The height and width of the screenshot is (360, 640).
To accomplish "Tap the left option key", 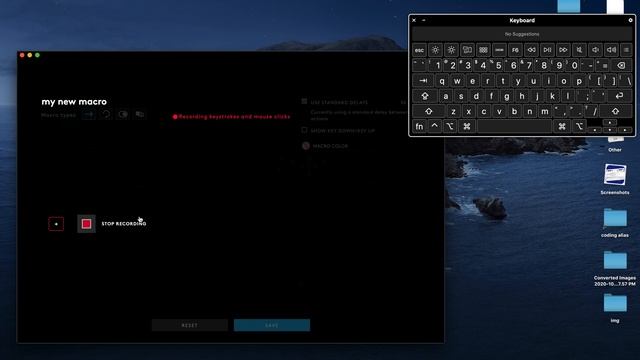I will click(450, 127).
